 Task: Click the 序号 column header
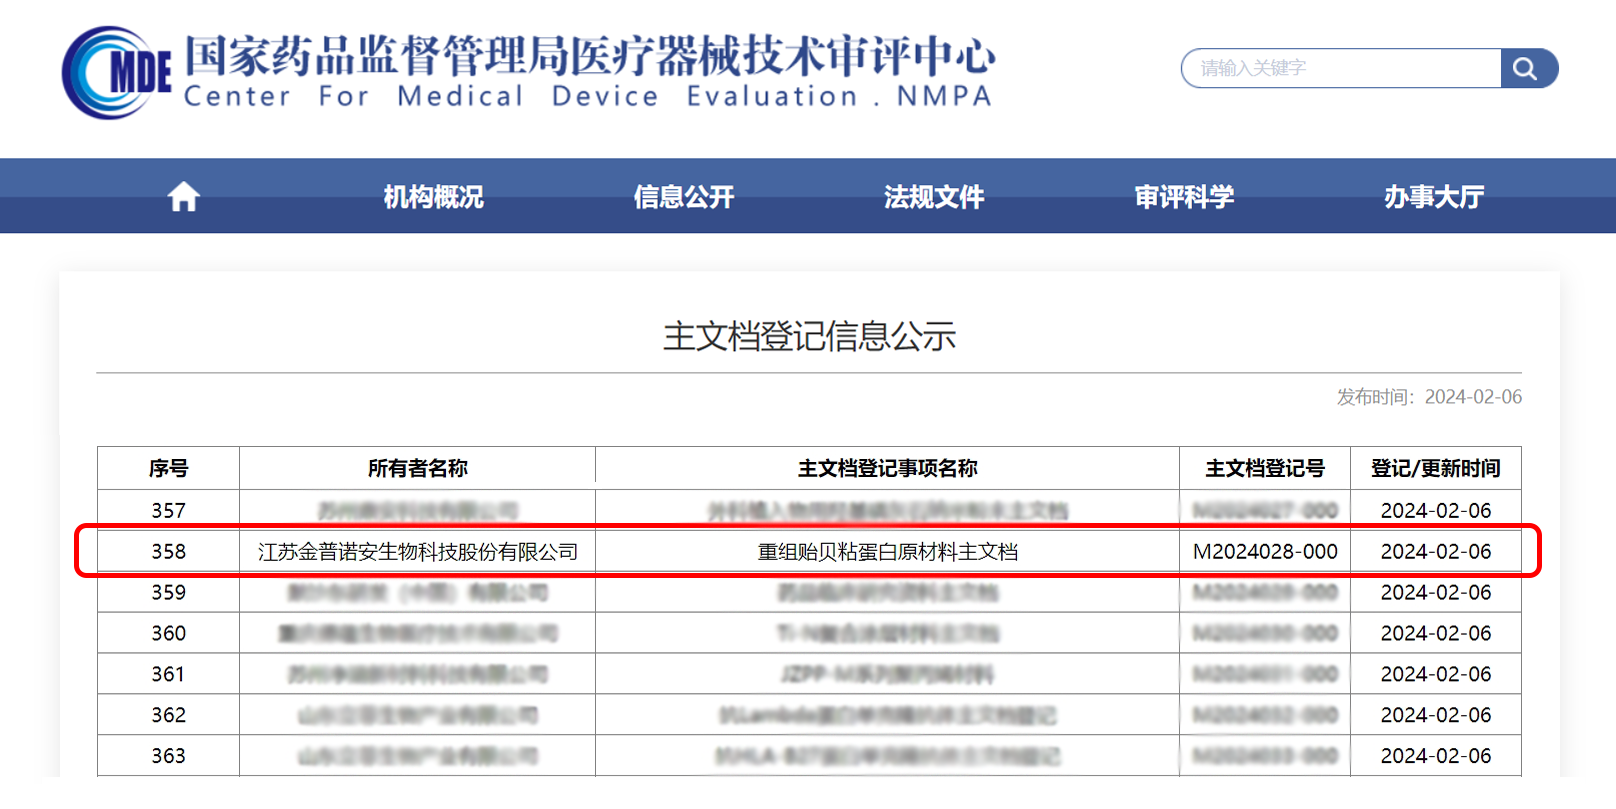click(x=168, y=468)
